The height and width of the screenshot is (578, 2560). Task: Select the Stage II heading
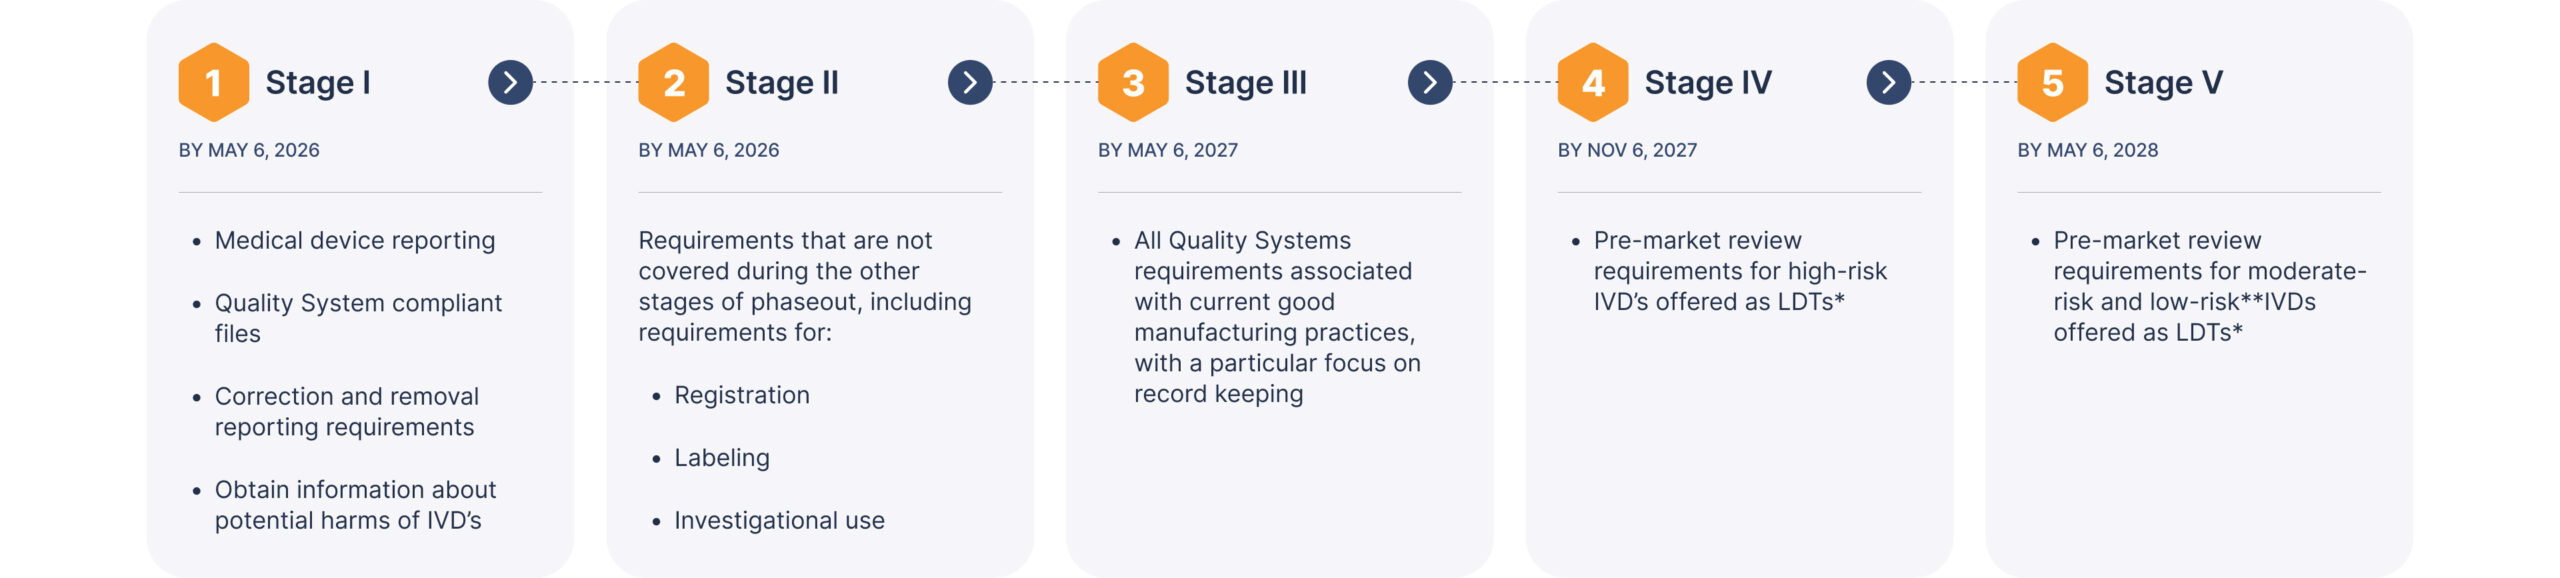pos(781,82)
